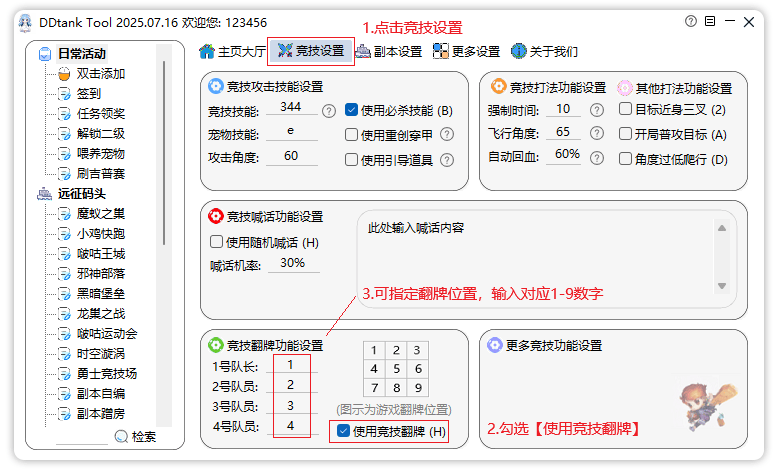Uncheck 使用必杀技能 (B)
Screen dimensions: 777x473
click(351, 110)
